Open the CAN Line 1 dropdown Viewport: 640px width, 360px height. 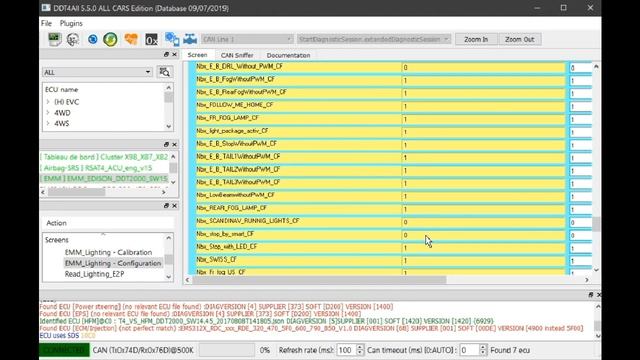point(247,39)
